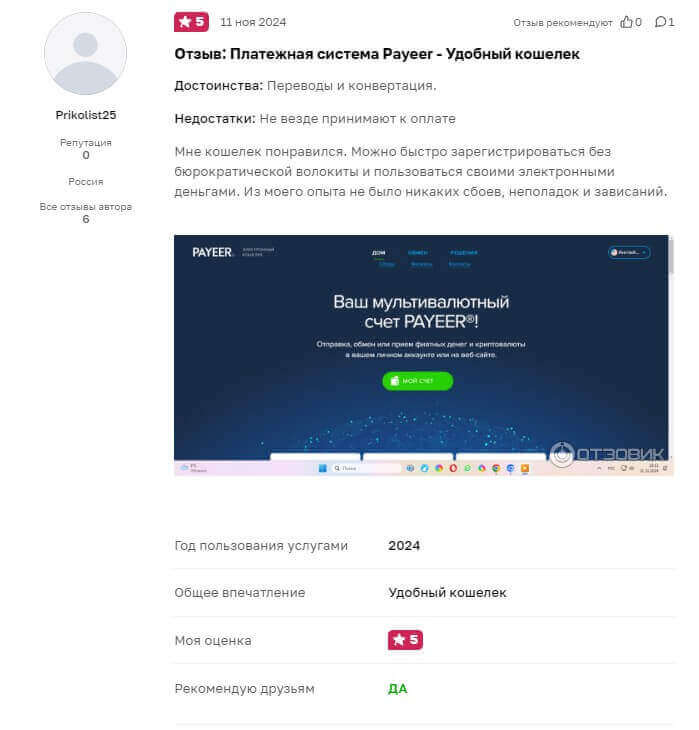Click the taskbar search field in the screenshot
The width and height of the screenshot is (699, 730).
366,468
